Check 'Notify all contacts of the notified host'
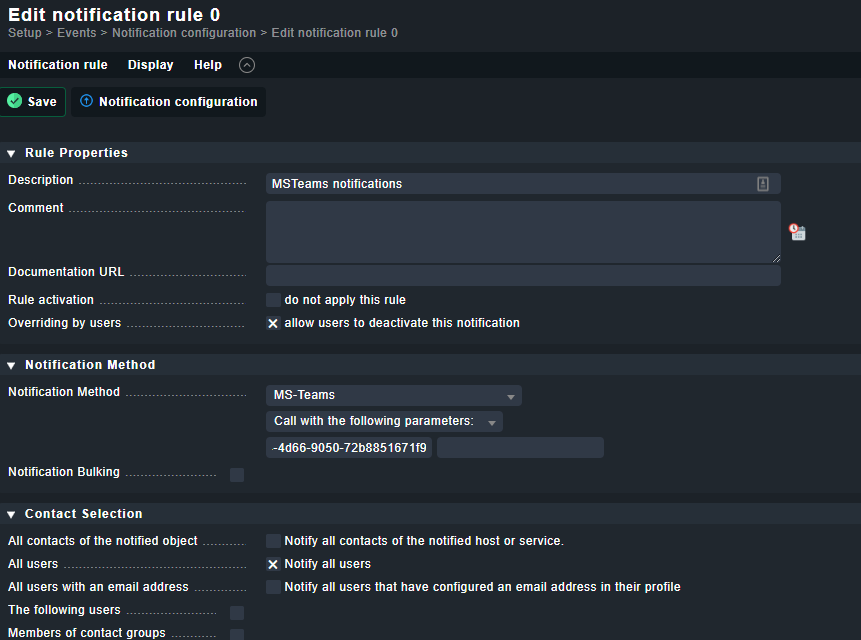Screen dimensions: 861x640 pyautogui.click(x=273, y=541)
